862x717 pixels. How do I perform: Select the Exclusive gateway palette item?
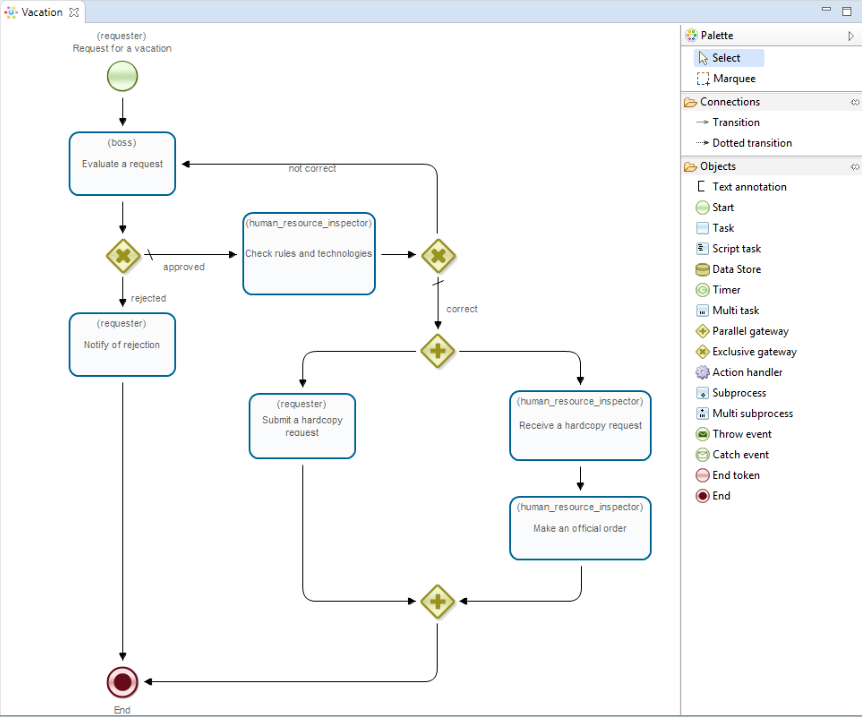(753, 352)
